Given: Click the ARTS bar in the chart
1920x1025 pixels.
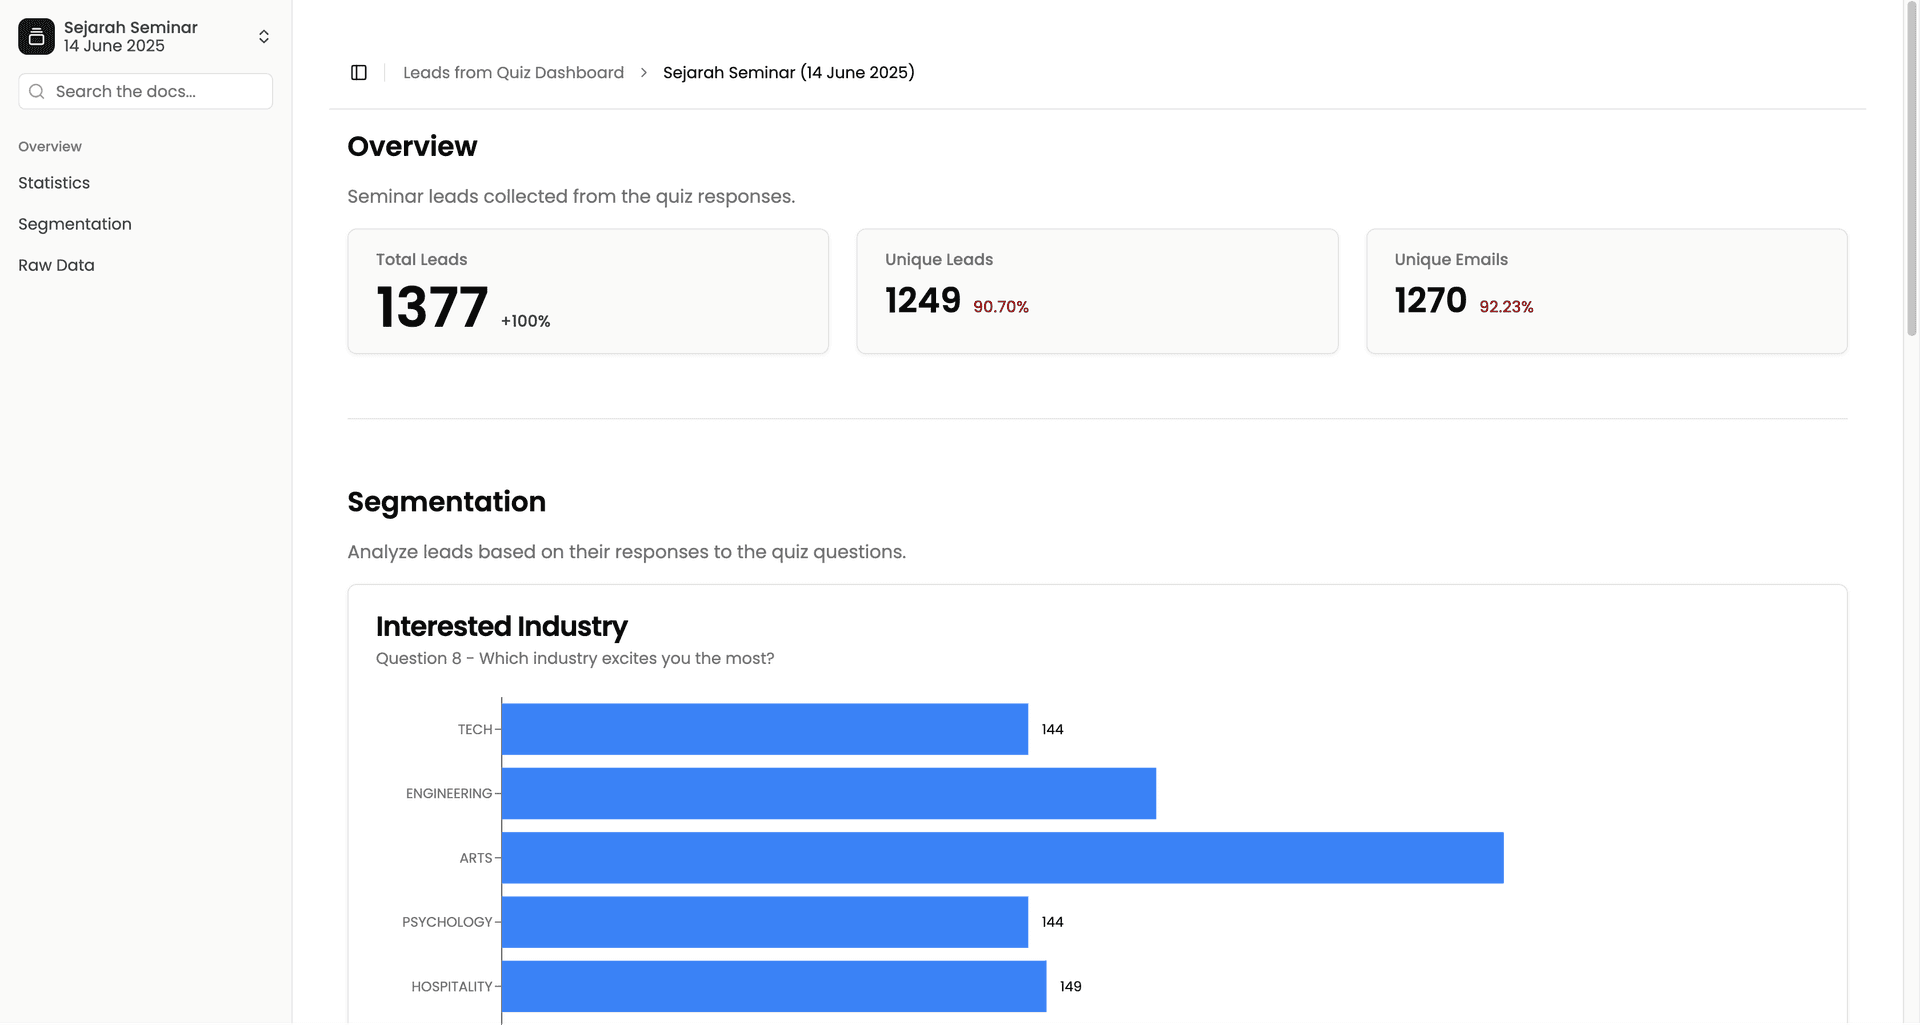Looking at the screenshot, I should [x=1000, y=857].
